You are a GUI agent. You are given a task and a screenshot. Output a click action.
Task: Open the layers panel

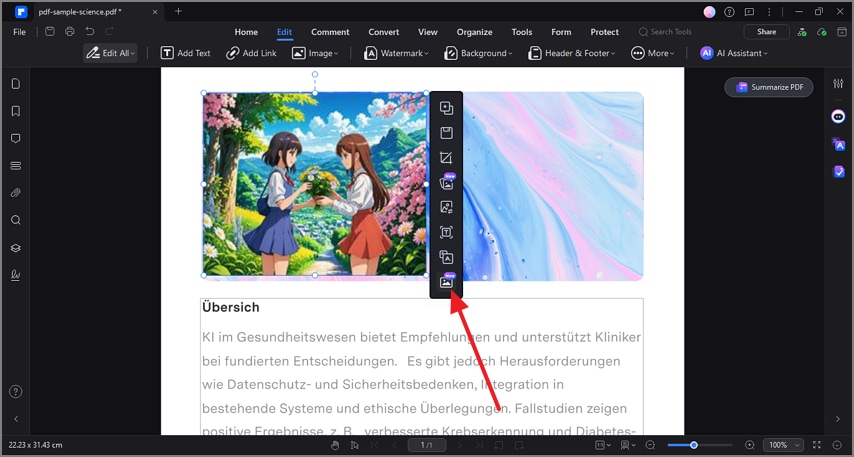click(16, 248)
